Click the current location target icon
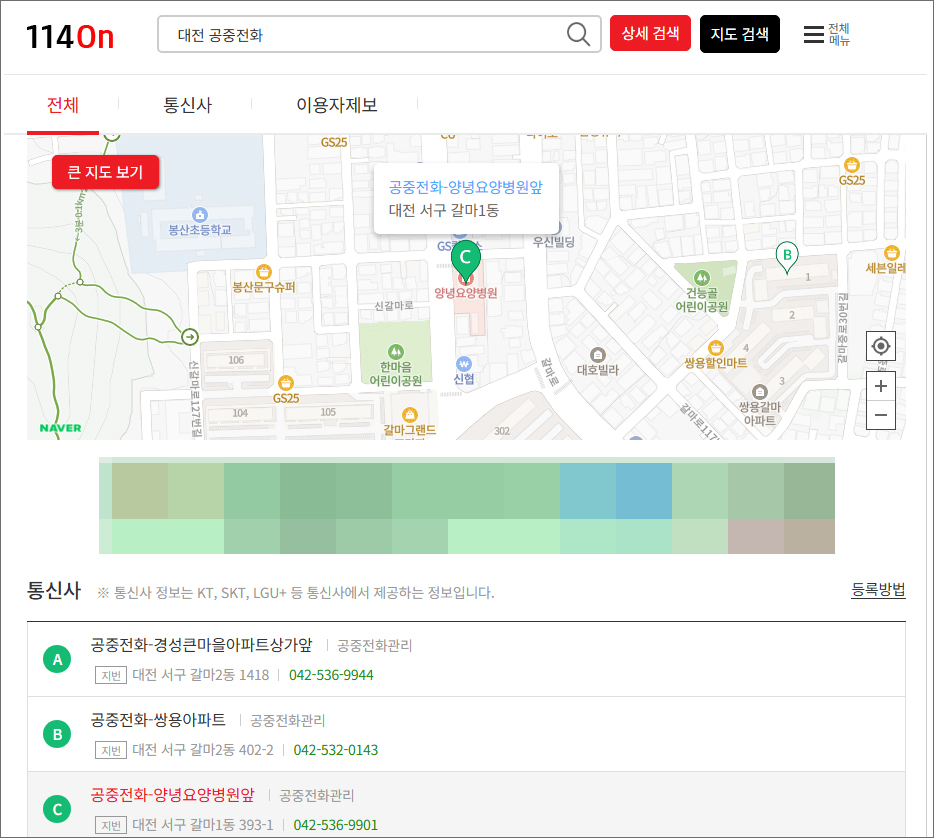Viewport: 934px width, 838px height. coord(880,346)
